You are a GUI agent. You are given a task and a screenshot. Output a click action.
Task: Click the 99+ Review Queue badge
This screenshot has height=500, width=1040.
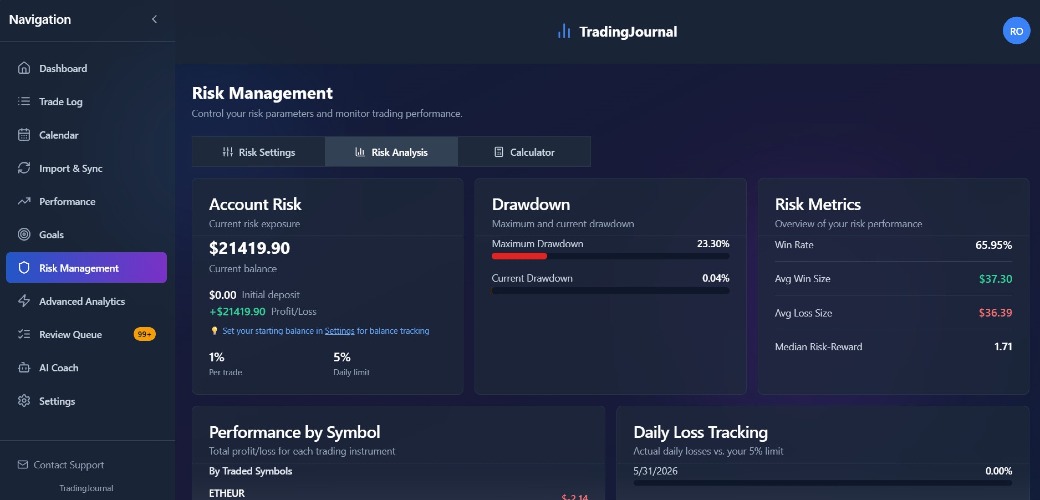(145, 334)
